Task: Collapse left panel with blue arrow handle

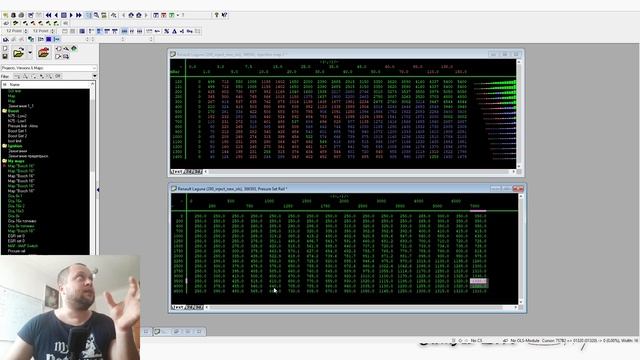Action: [98, 190]
